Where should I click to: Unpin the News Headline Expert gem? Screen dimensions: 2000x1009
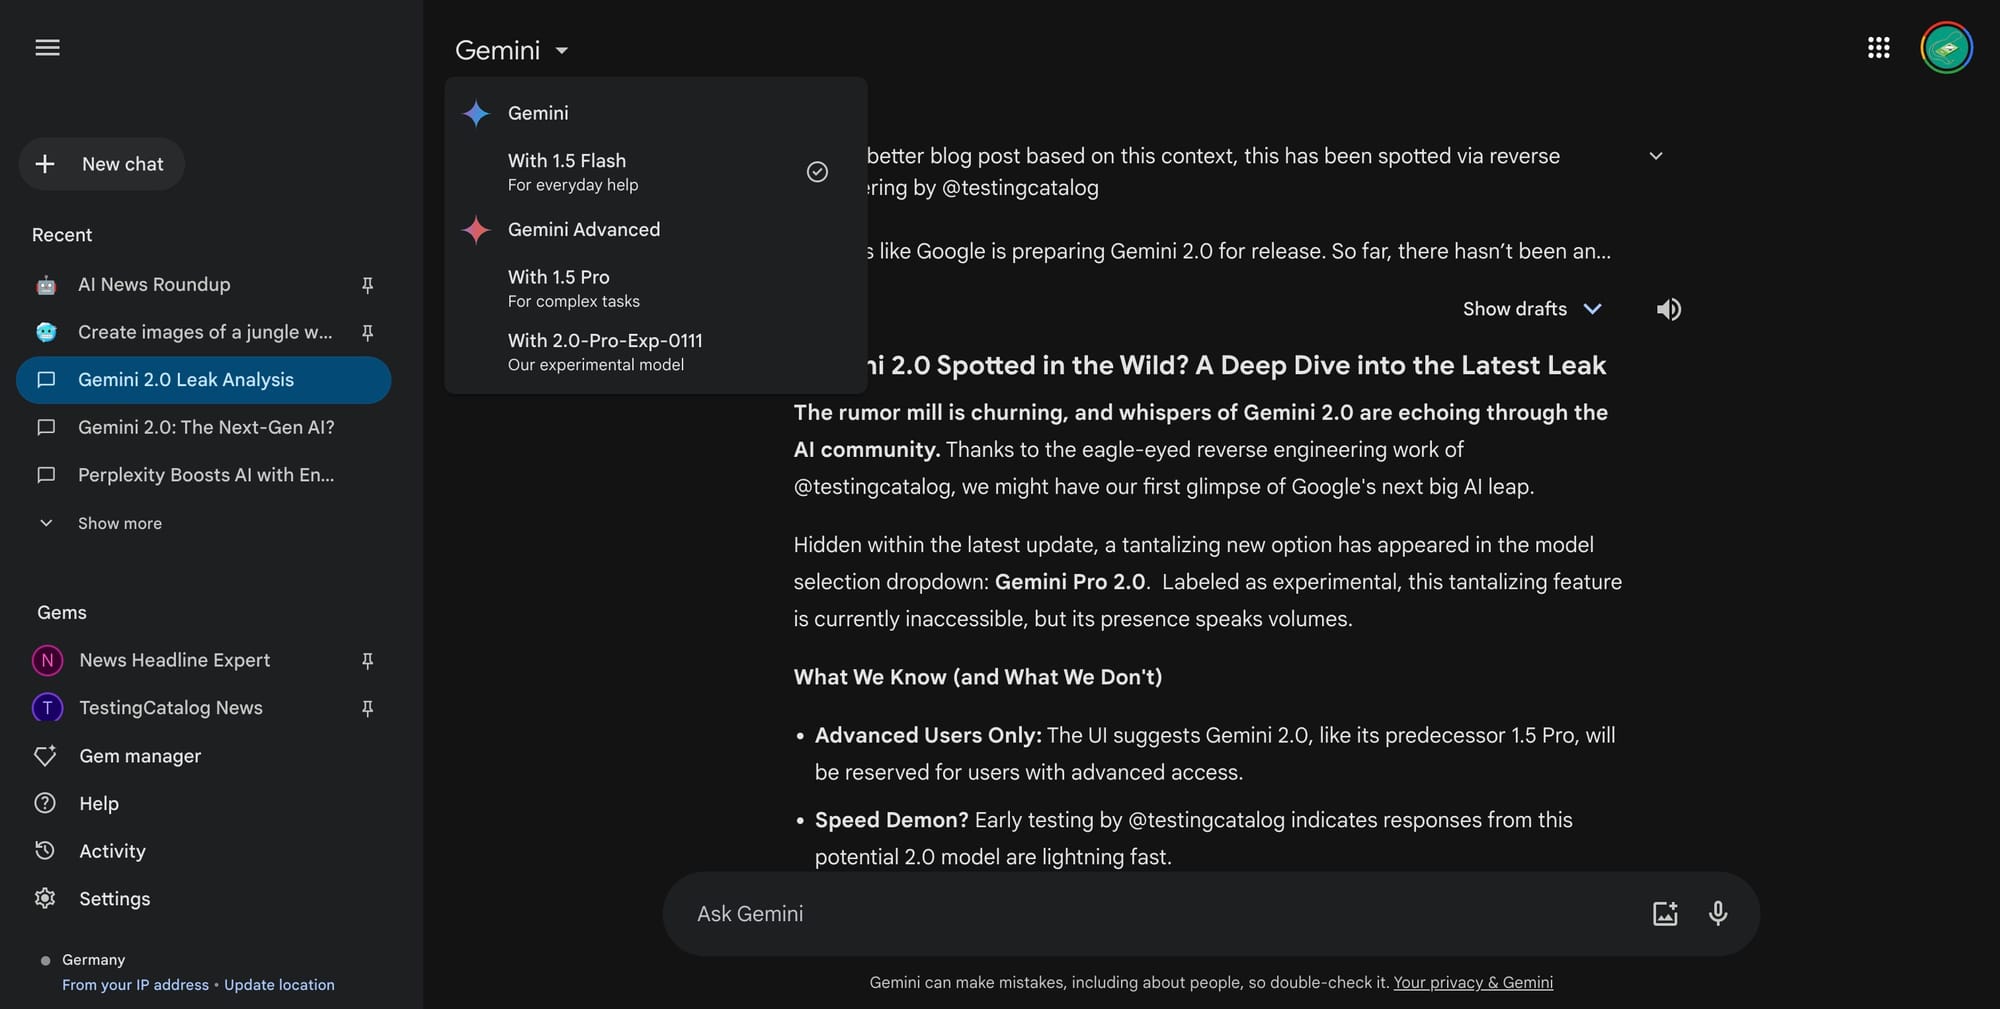click(x=368, y=660)
